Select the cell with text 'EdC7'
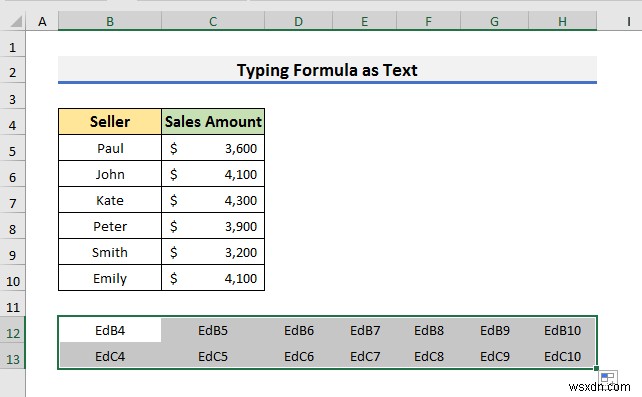642x397 pixels. [x=364, y=356]
